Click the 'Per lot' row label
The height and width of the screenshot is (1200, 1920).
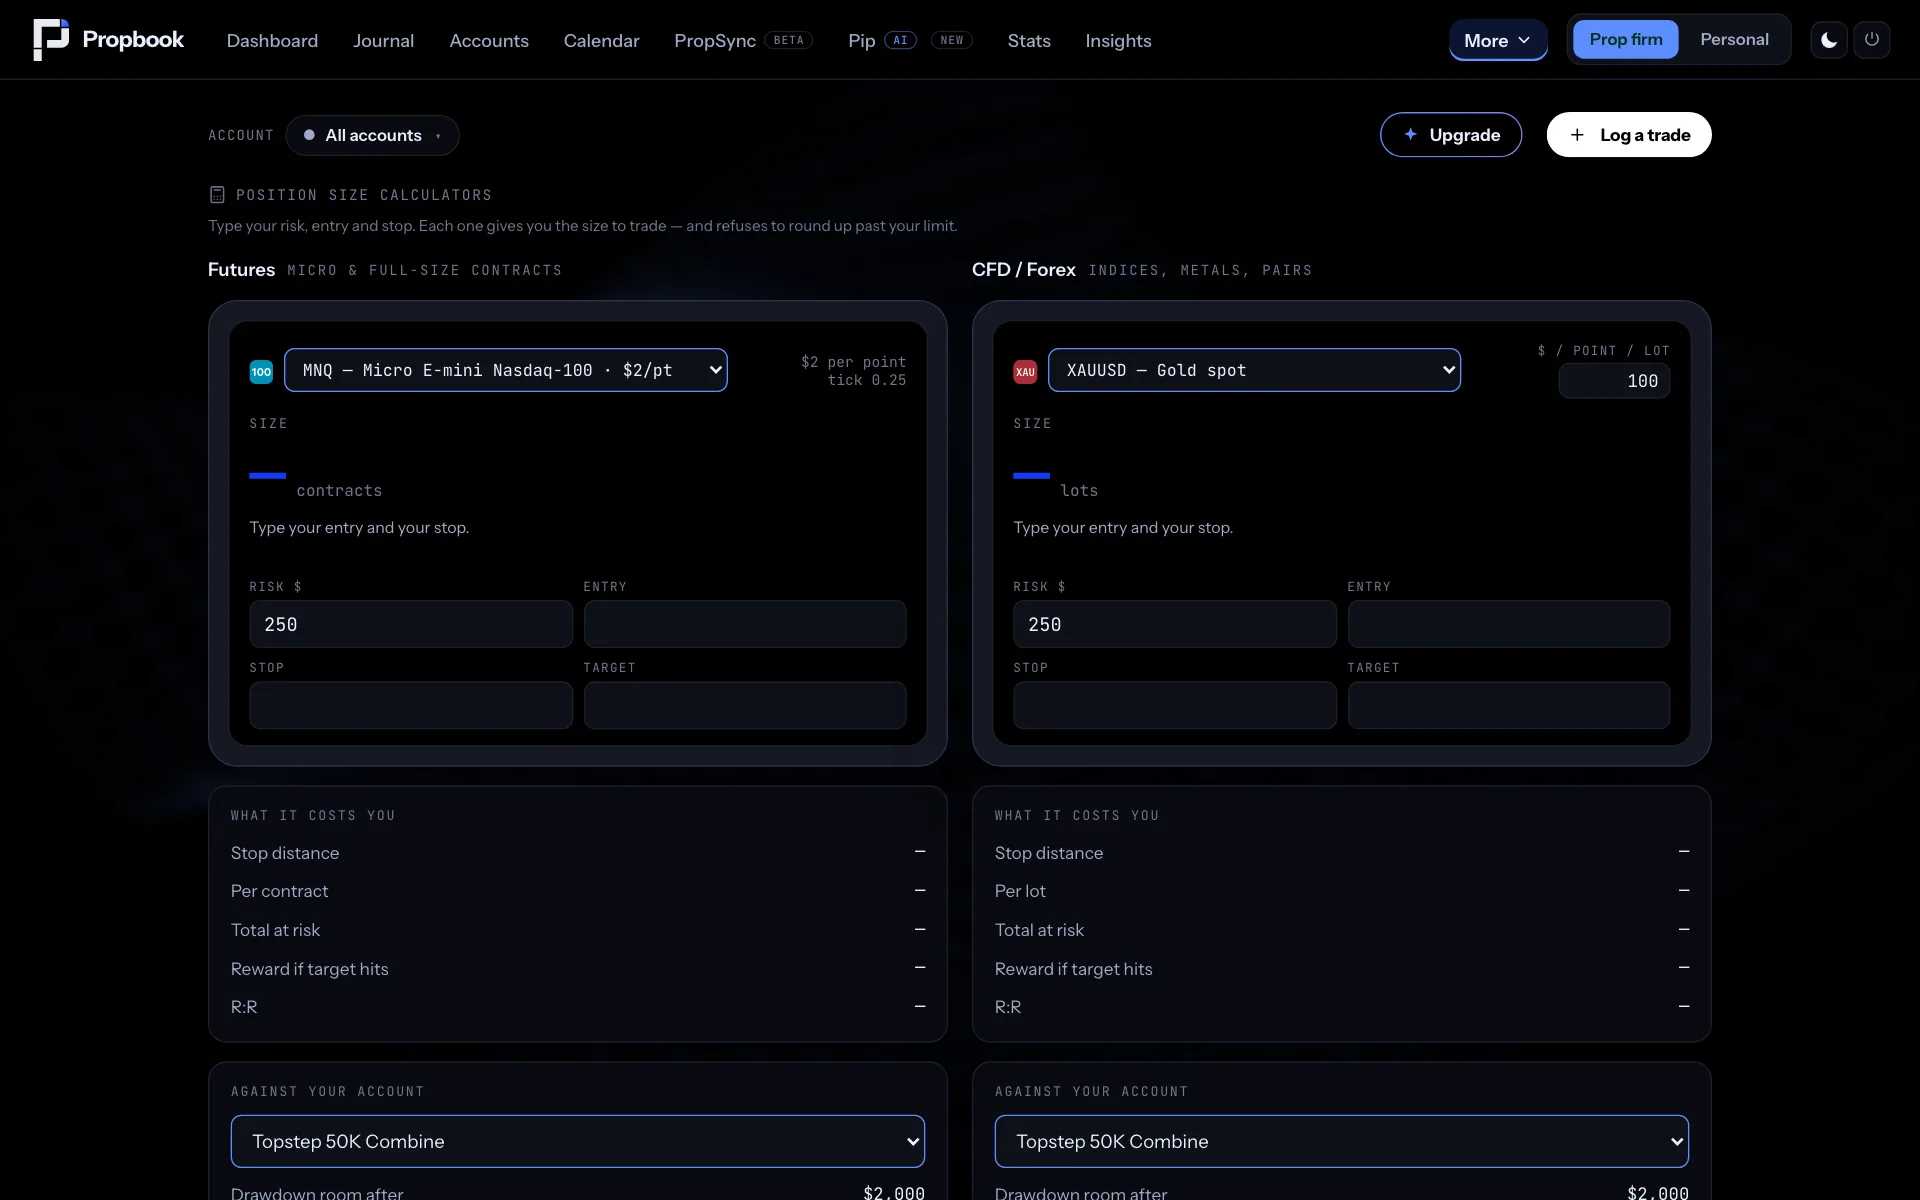click(1020, 891)
